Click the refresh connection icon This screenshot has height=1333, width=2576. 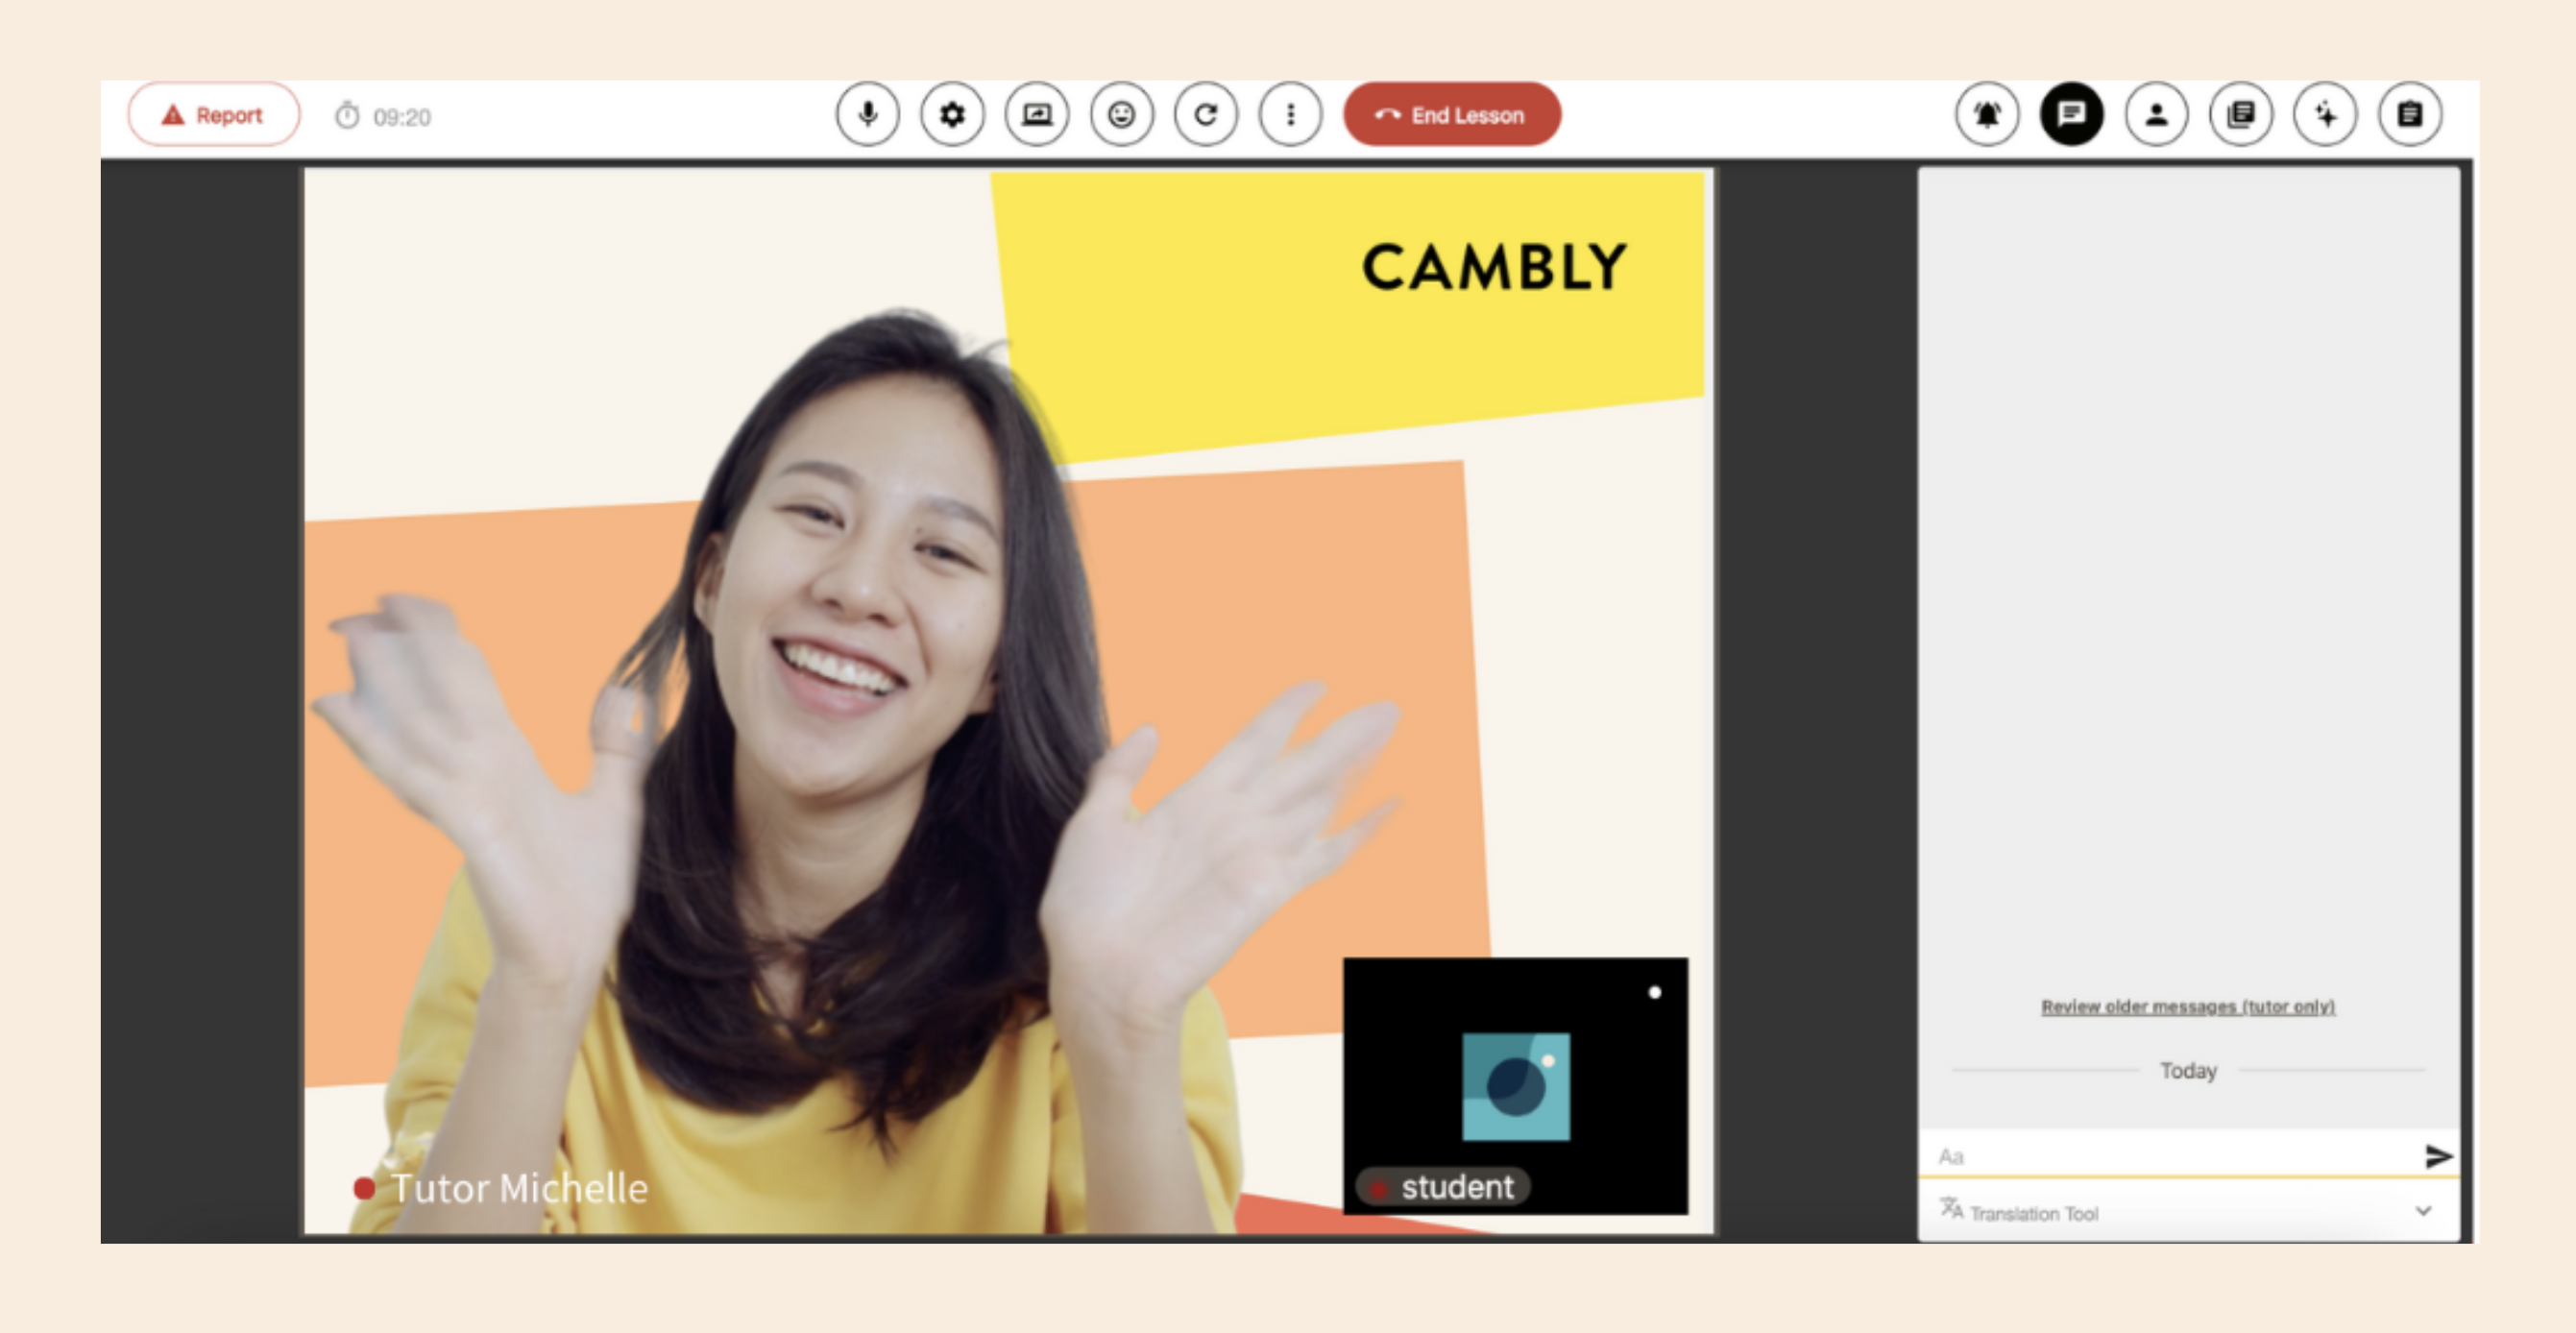[x=1206, y=115]
